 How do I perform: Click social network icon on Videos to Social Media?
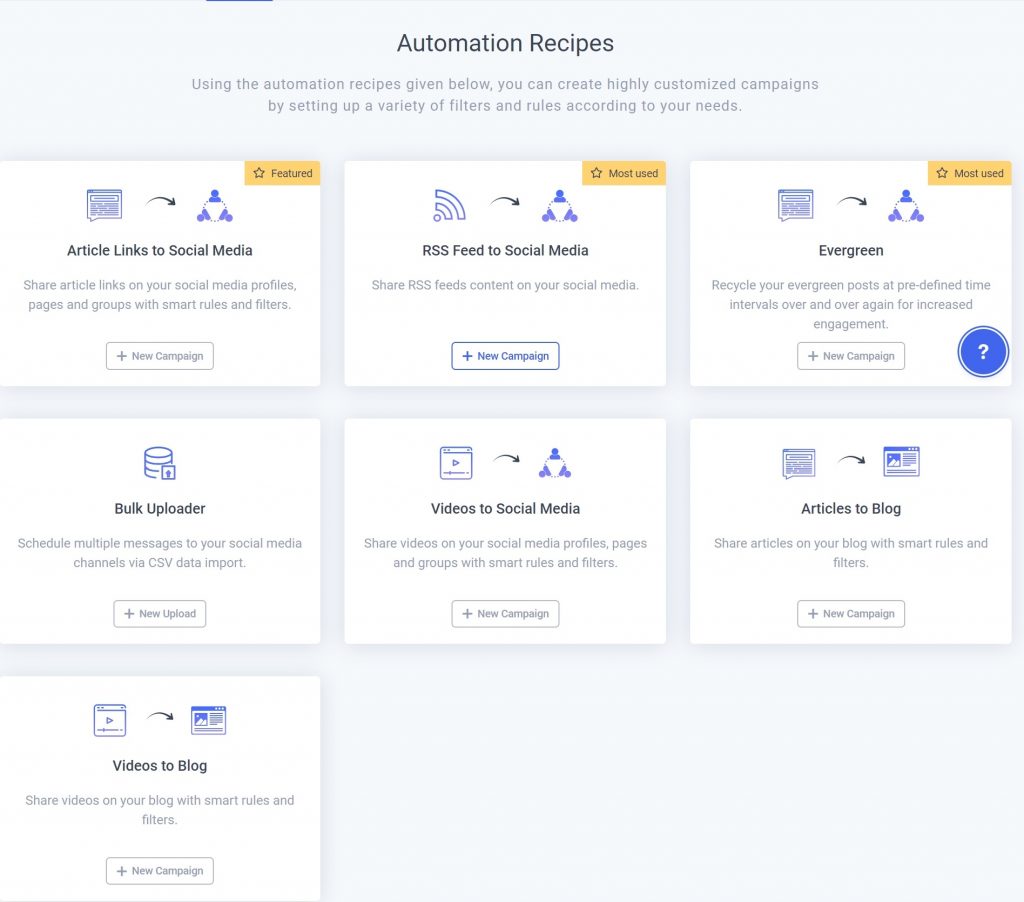(554, 462)
